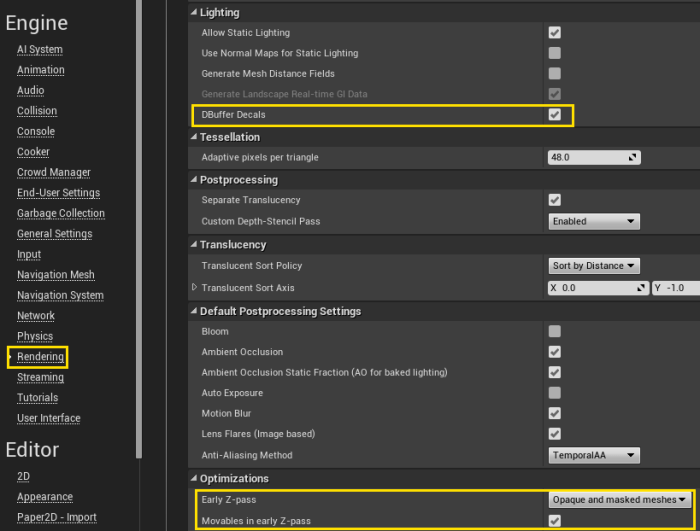The height and width of the screenshot is (531, 700).
Task: Open Anti-Aliasing Method dropdown
Action: coord(594,455)
